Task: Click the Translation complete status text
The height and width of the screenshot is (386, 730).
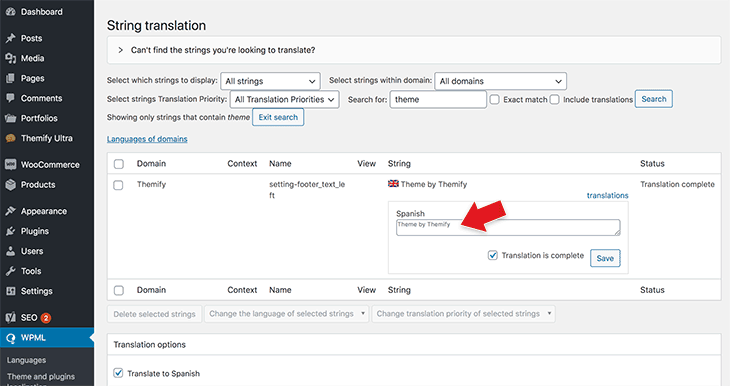Action: (x=677, y=184)
